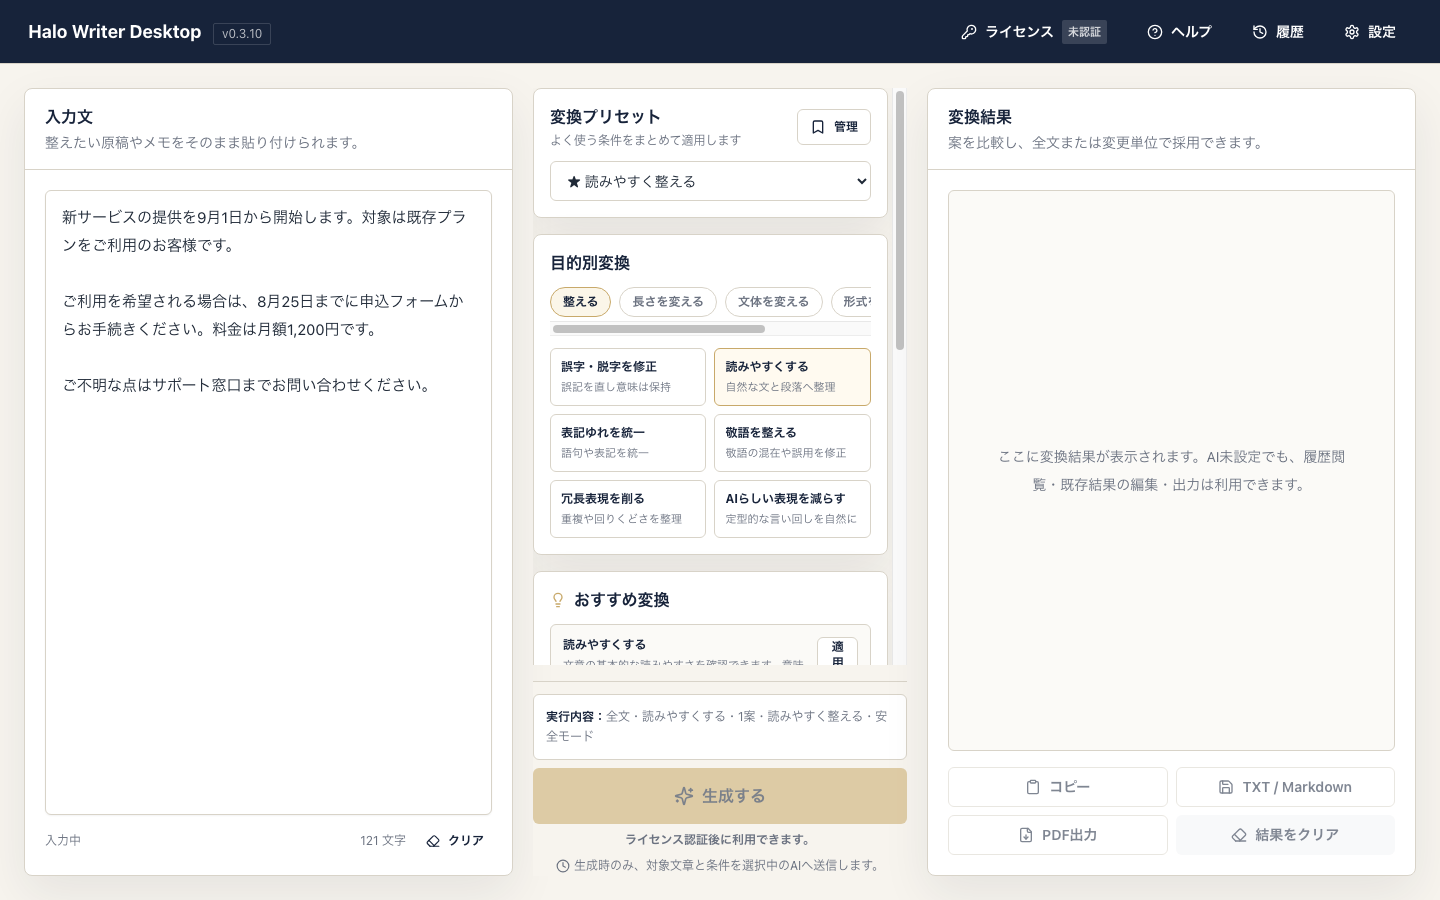Click the bookmark icon on 管理 button
The height and width of the screenshot is (900, 1440).
[x=818, y=127]
